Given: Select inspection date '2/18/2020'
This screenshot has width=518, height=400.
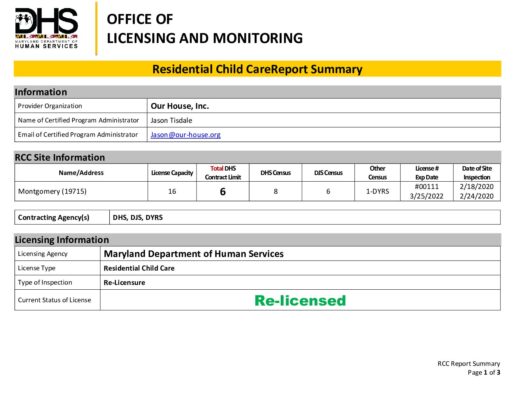Looking at the screenshot, I should point(477,186).
